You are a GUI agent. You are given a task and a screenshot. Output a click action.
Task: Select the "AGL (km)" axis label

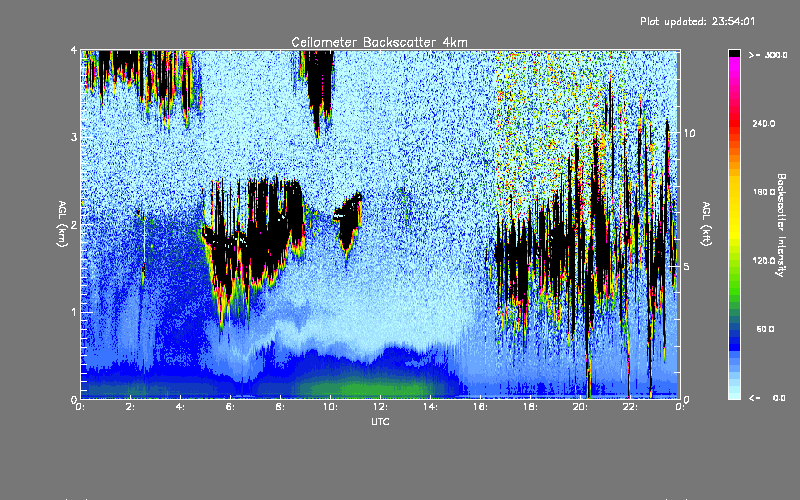[62, 224]
